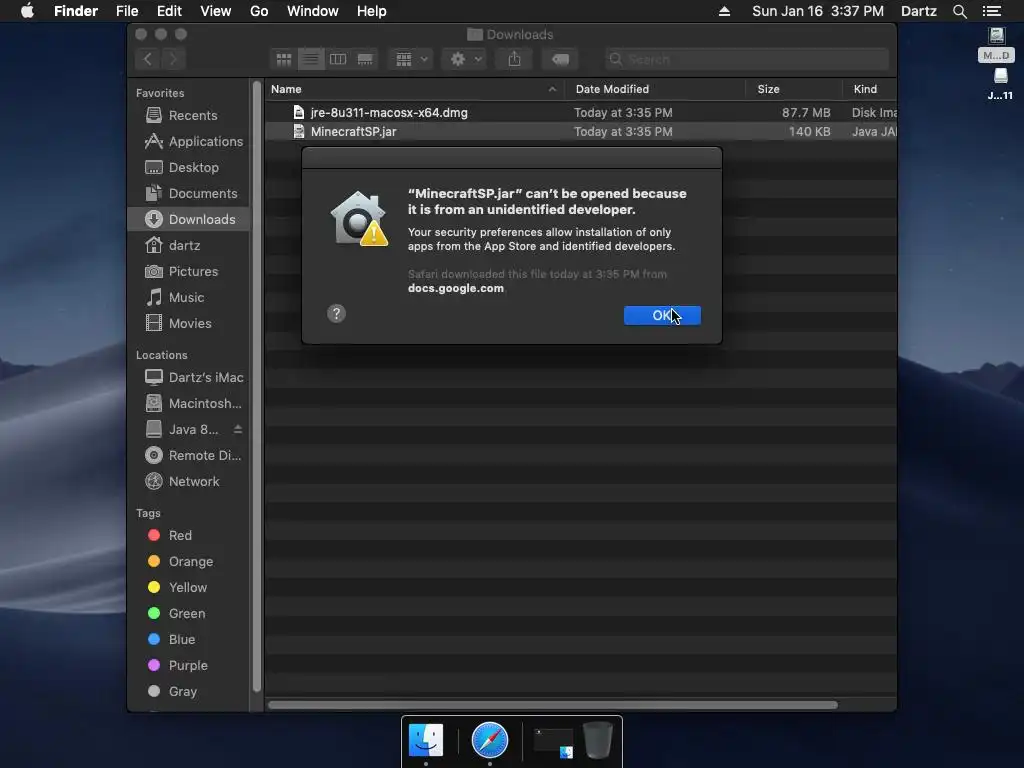Filter by Green tag
The width and height of the screenshot is (1024, 768).
click(x=189, y=613)
